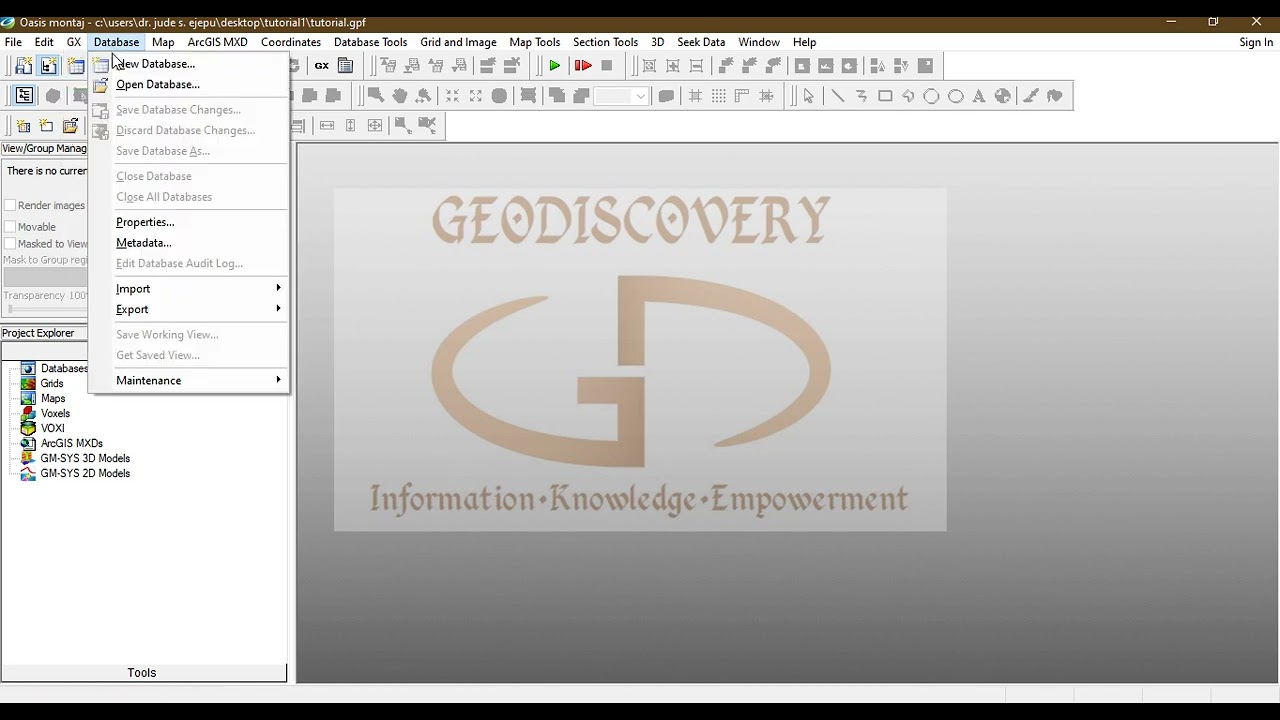The image size is (1280, 720).
Task: Select ArcGIS MXDs in Project Explorer
Action: click(72, 444)
